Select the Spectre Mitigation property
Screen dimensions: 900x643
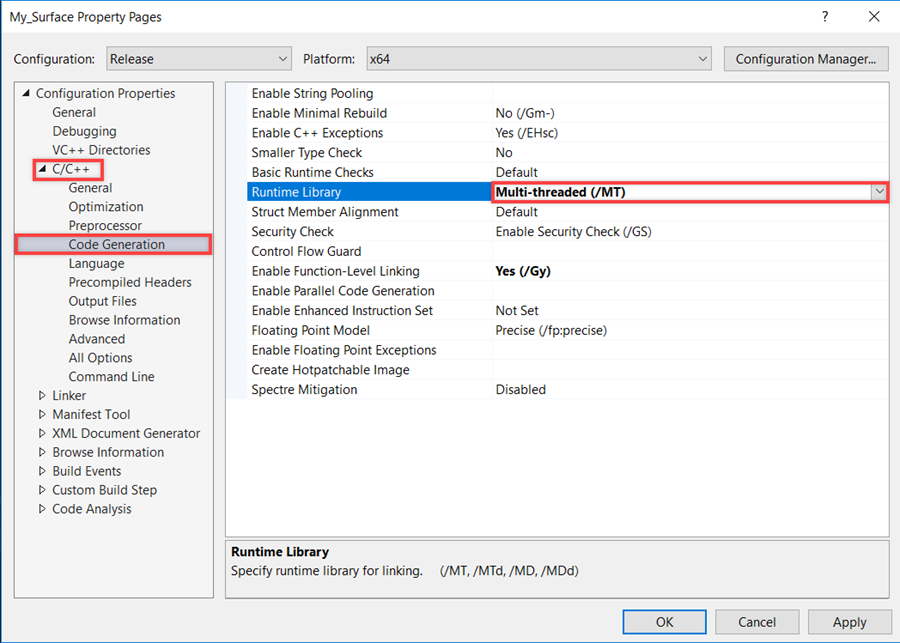(x=304, y=390)
